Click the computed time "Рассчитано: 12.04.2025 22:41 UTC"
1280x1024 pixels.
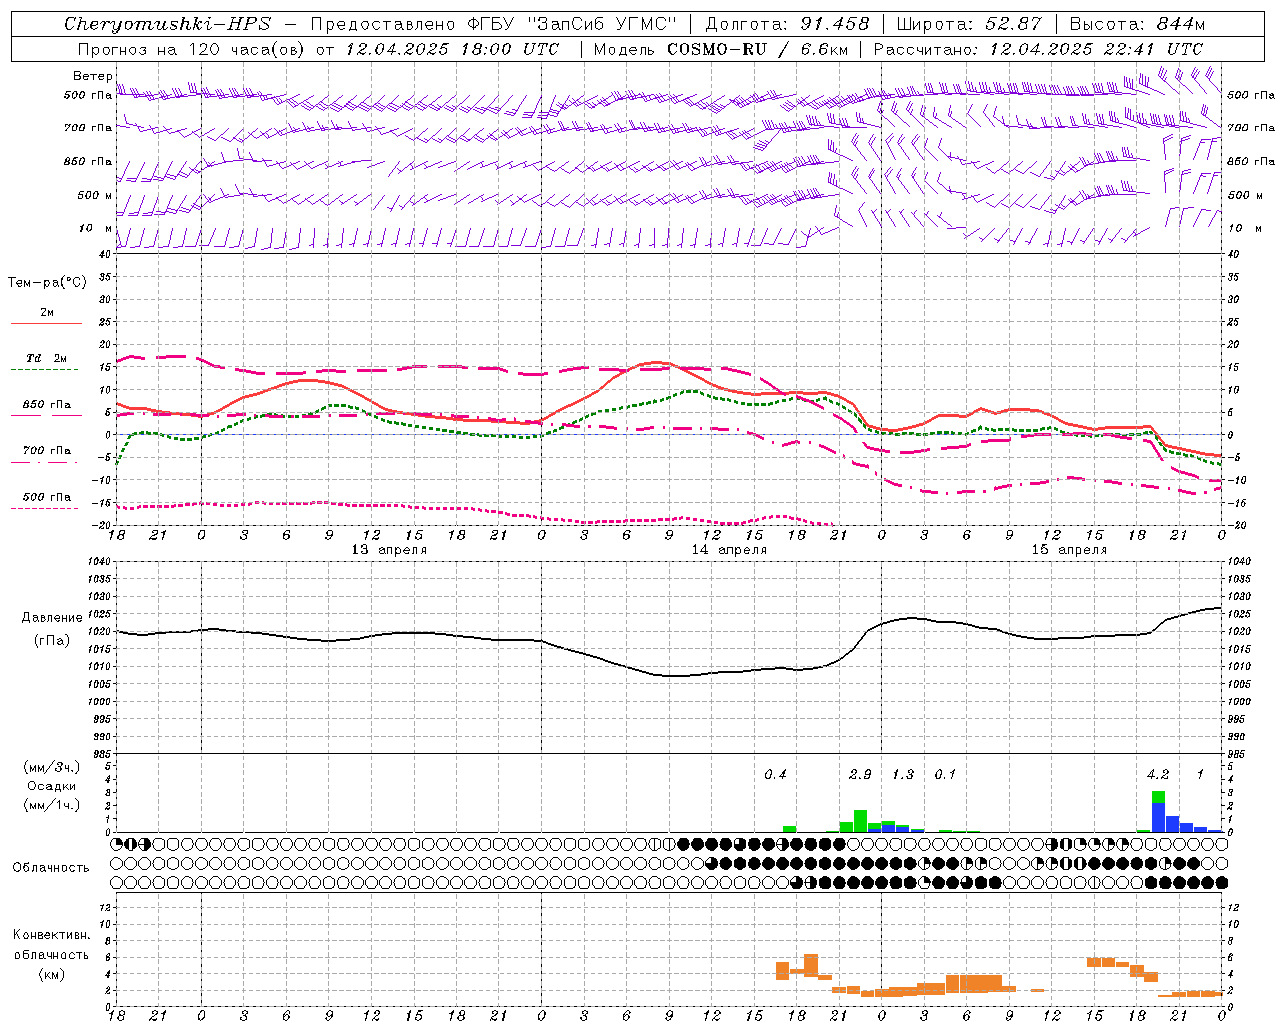click(x=1038, y=49)
